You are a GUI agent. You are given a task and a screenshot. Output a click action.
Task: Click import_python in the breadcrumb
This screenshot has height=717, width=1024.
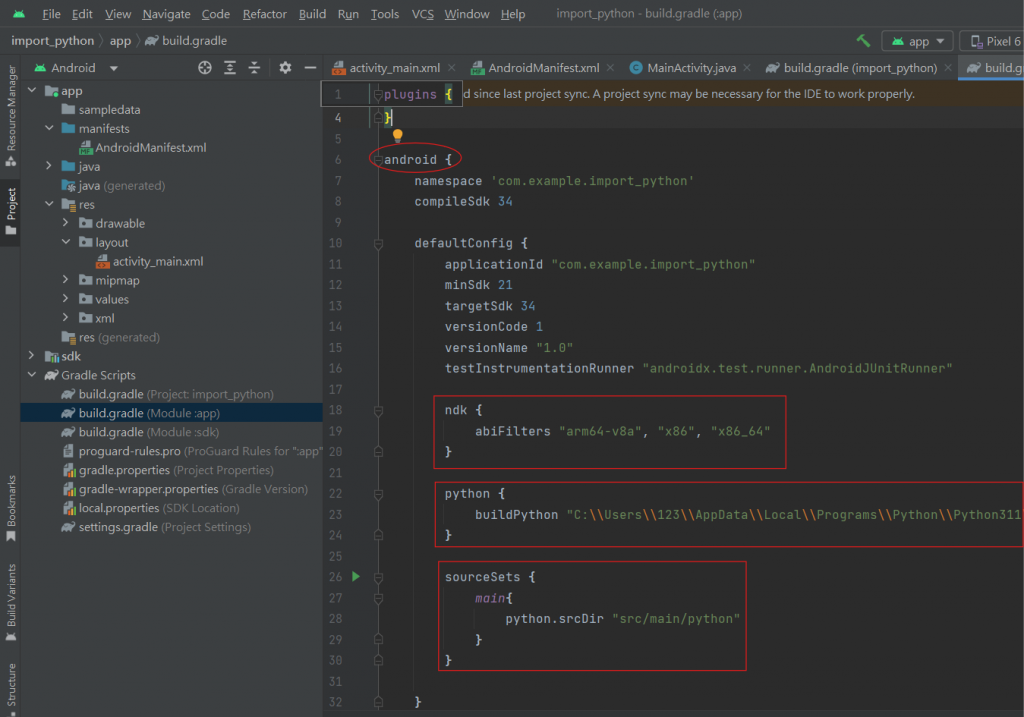pos(52,40)
